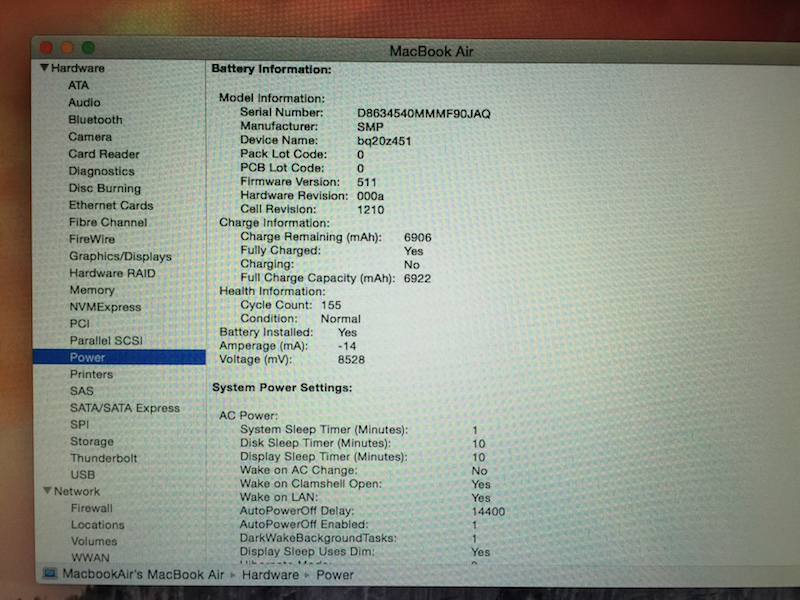Select Firewall under Network

coord(92,508)
